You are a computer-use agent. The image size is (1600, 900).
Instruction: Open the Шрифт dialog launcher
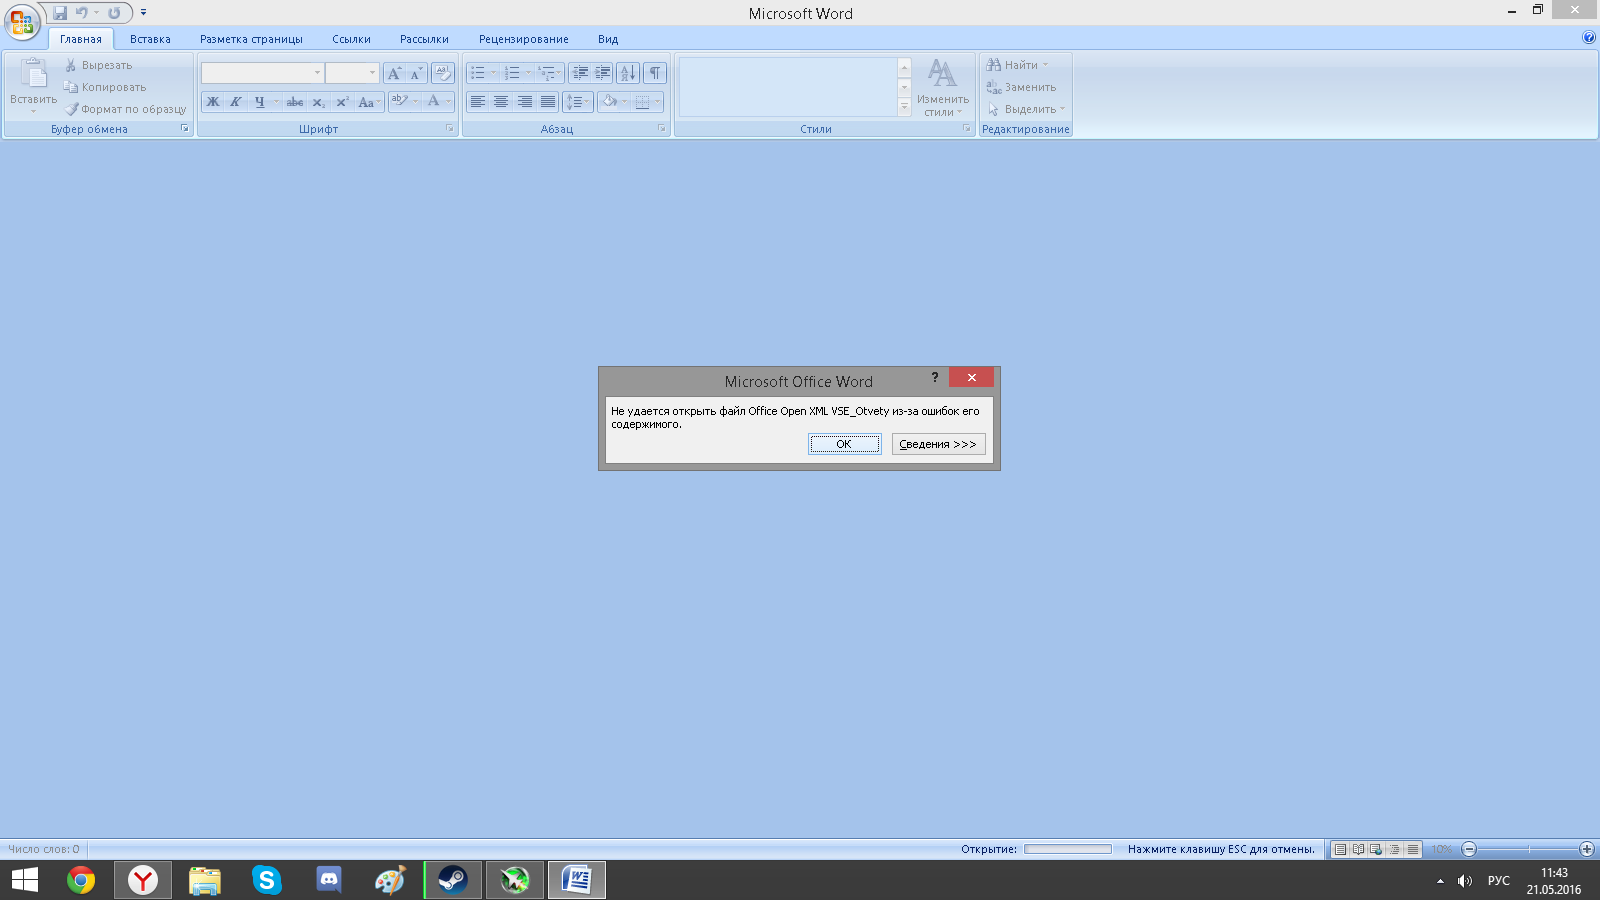pos(450,129)
